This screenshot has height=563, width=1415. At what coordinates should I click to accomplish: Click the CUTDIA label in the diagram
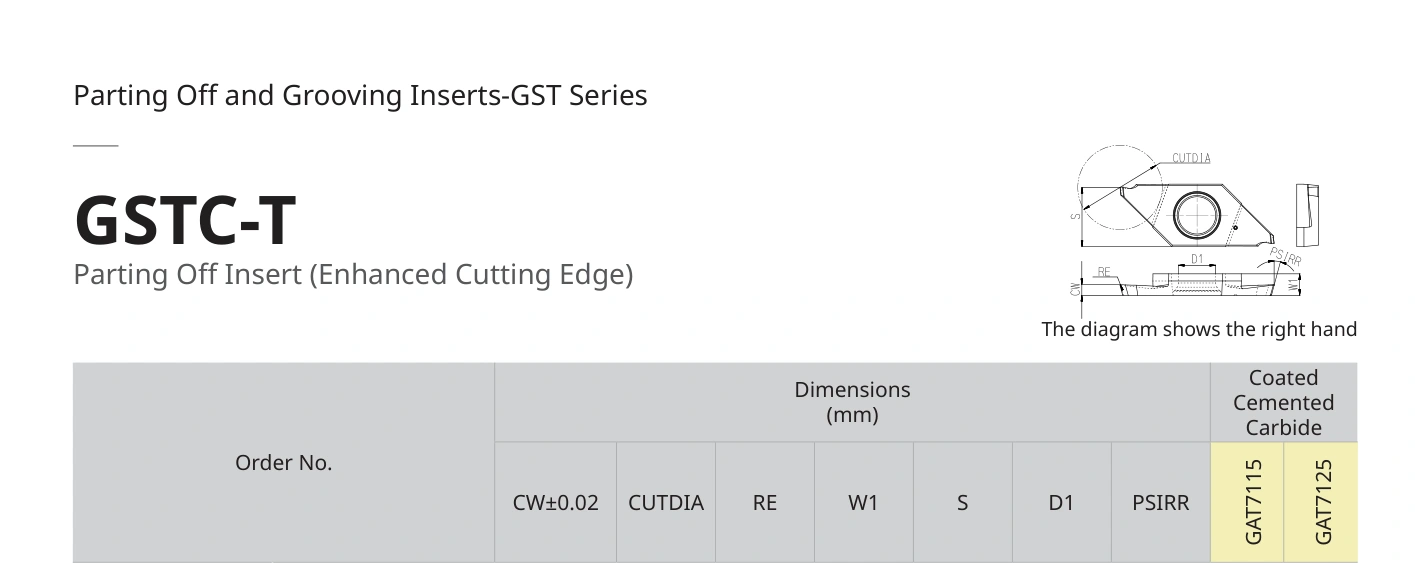(1192, 158)
